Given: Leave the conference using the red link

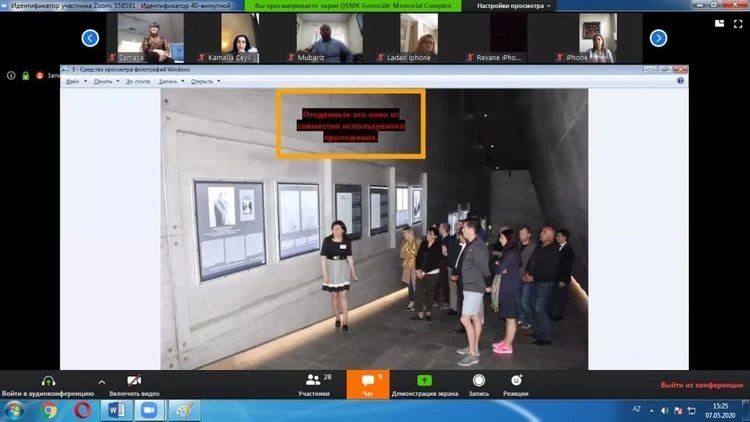Looking at the screenshot, I should tap(700, 385).
